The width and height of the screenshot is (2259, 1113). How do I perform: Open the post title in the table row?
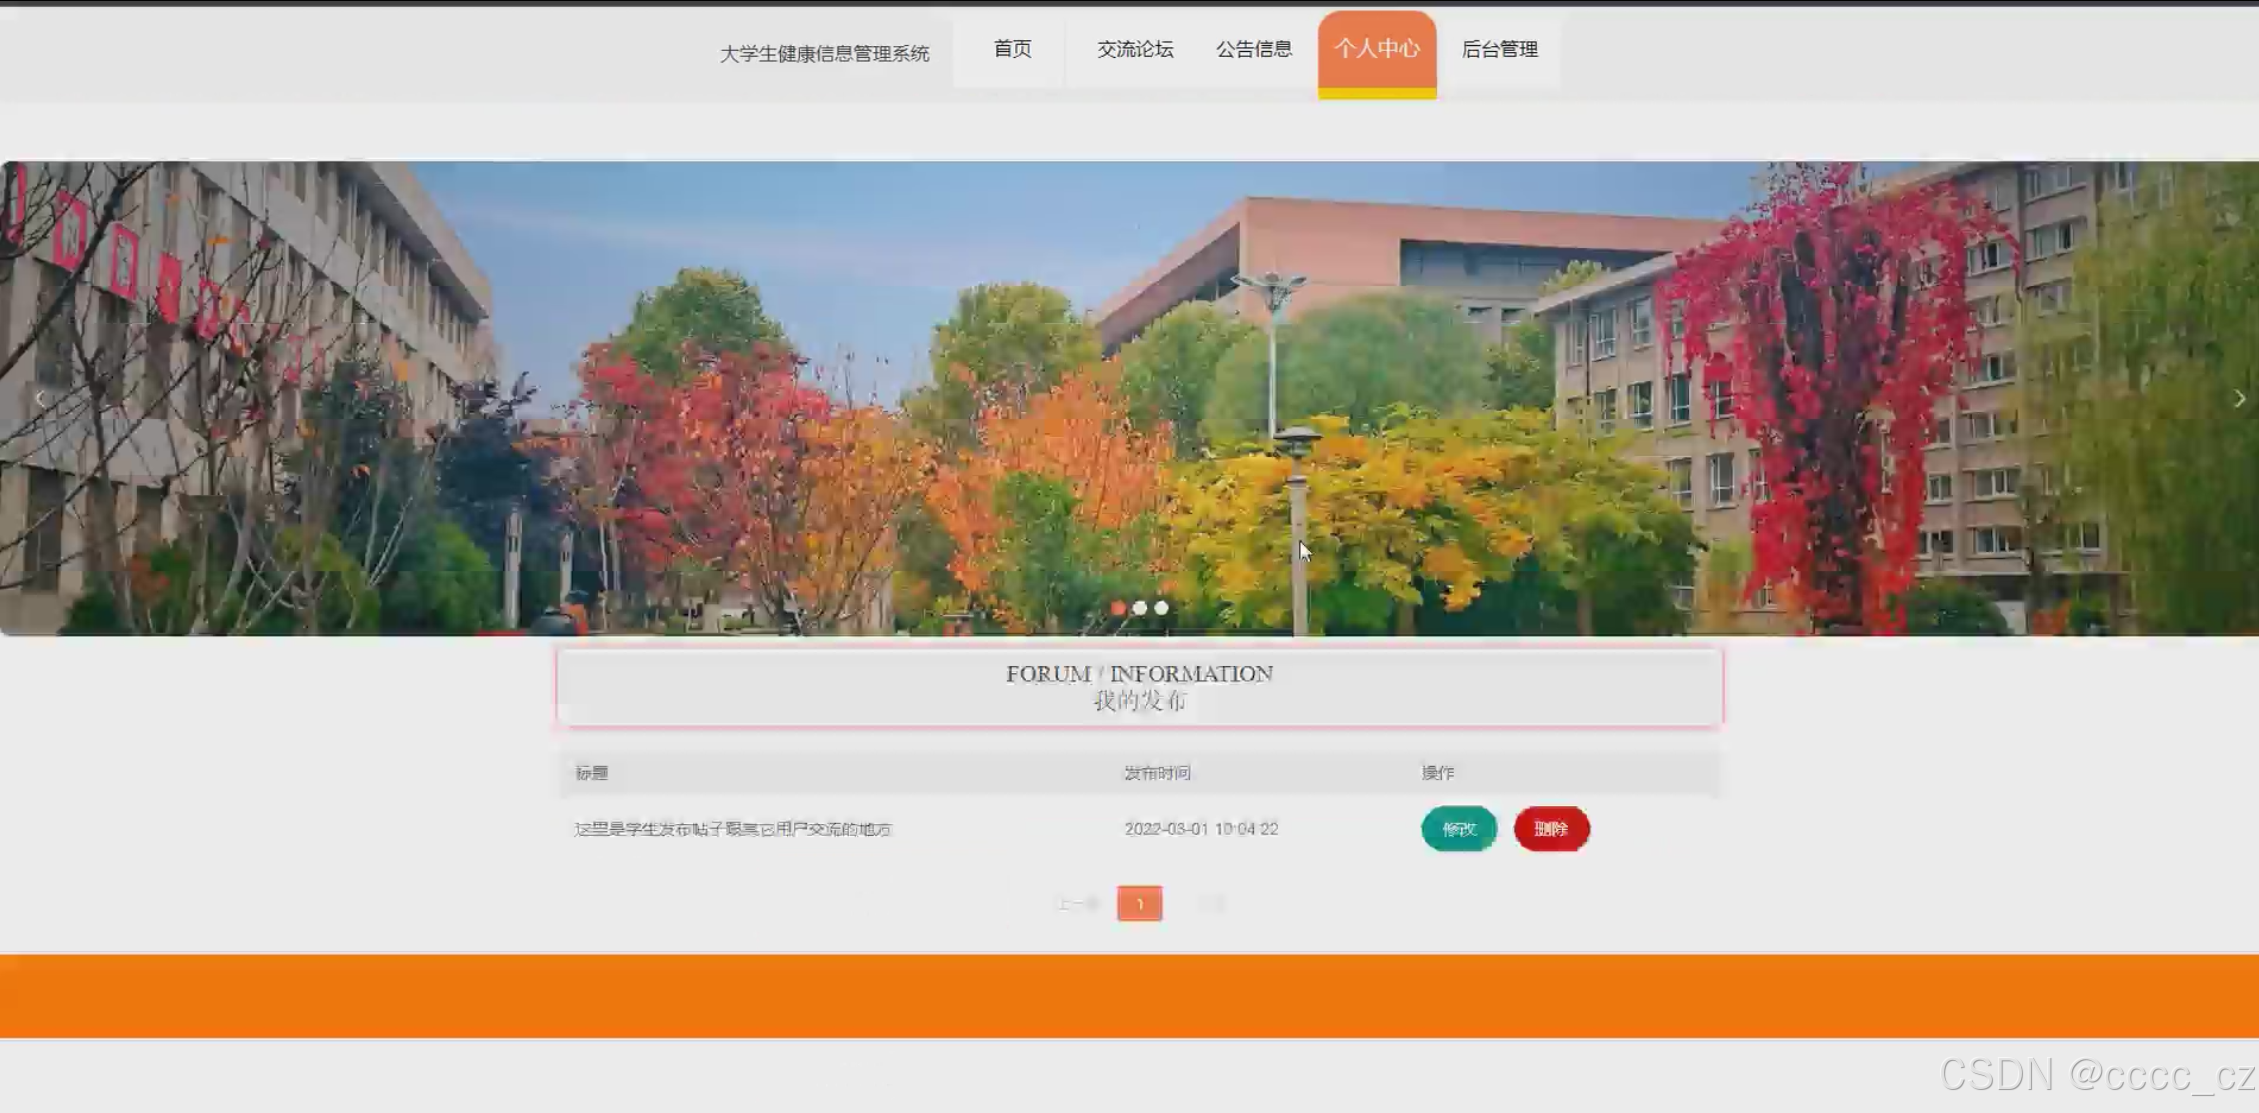(x=732, y=829)
